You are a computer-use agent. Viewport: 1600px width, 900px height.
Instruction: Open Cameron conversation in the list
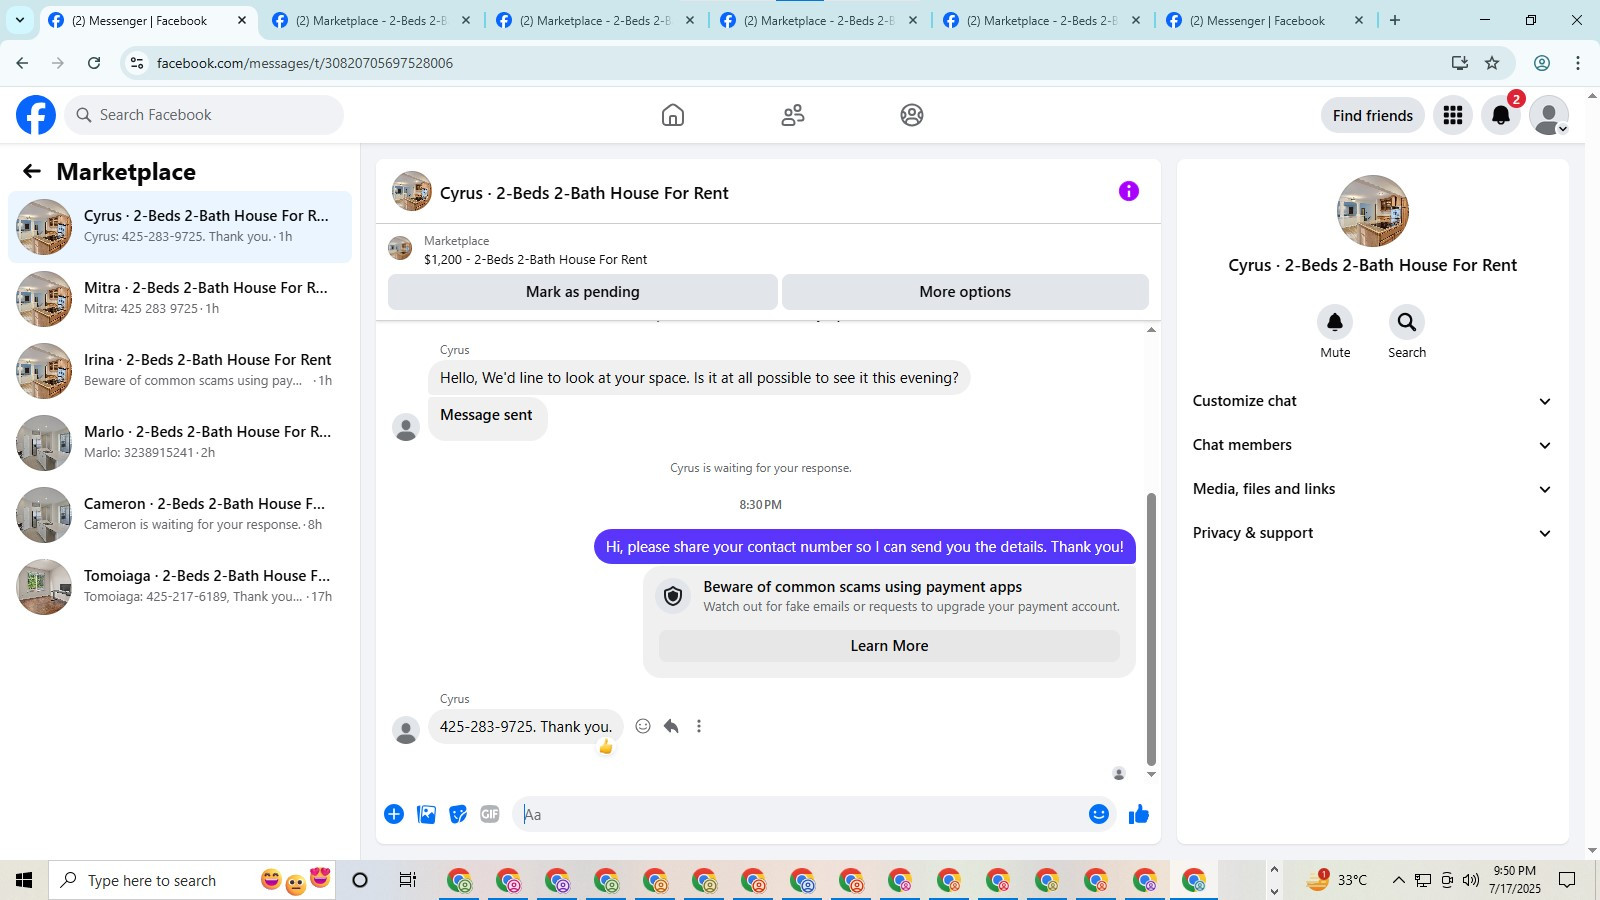tap(180, 515)
